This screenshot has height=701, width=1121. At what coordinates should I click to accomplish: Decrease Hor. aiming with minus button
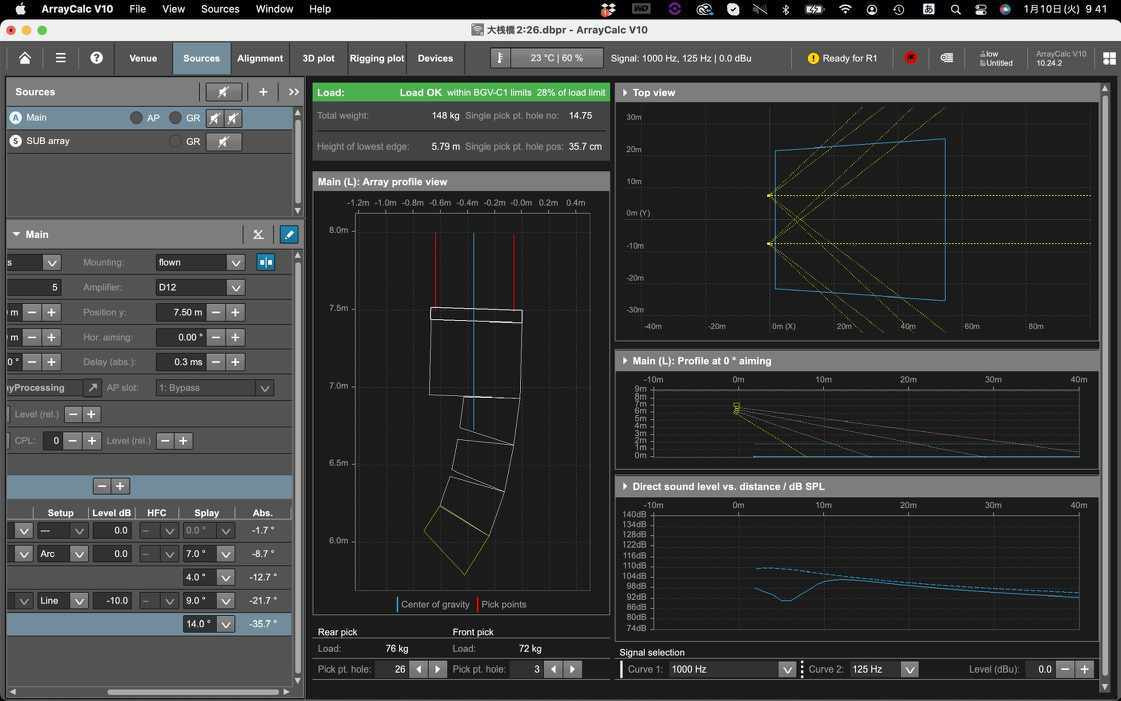216,337
